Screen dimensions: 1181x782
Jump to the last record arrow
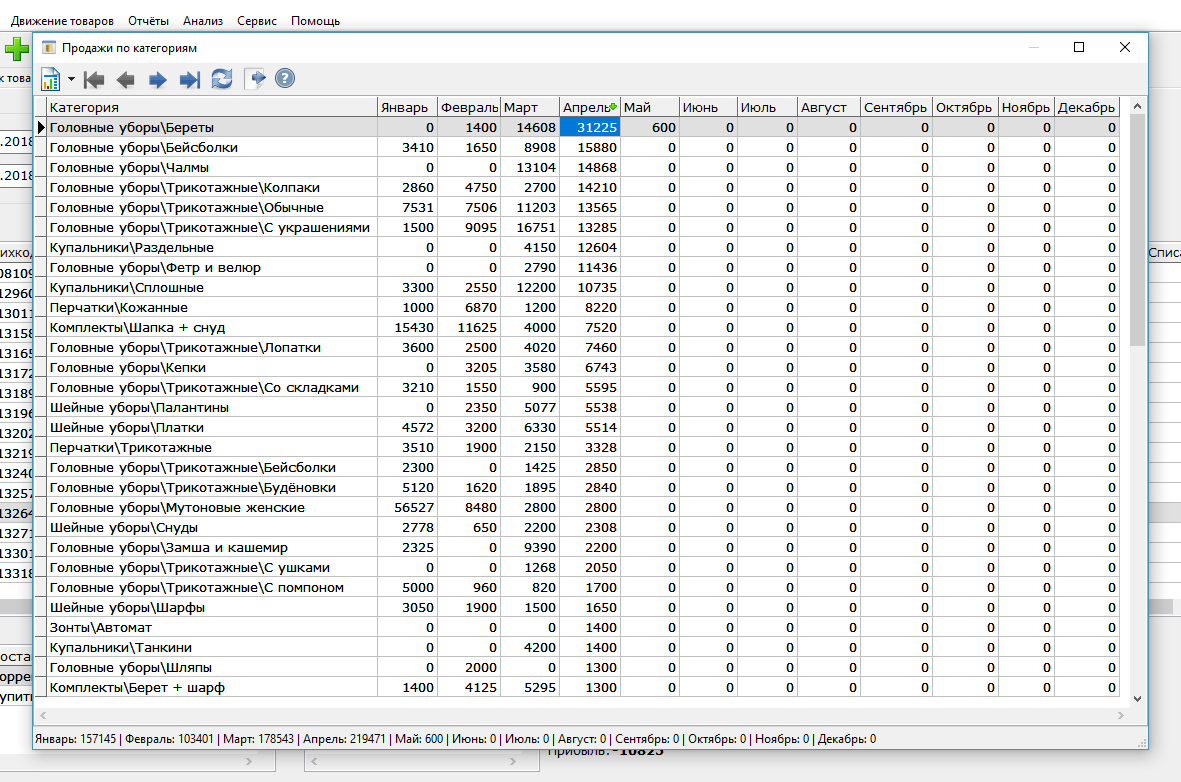point(190,79)
